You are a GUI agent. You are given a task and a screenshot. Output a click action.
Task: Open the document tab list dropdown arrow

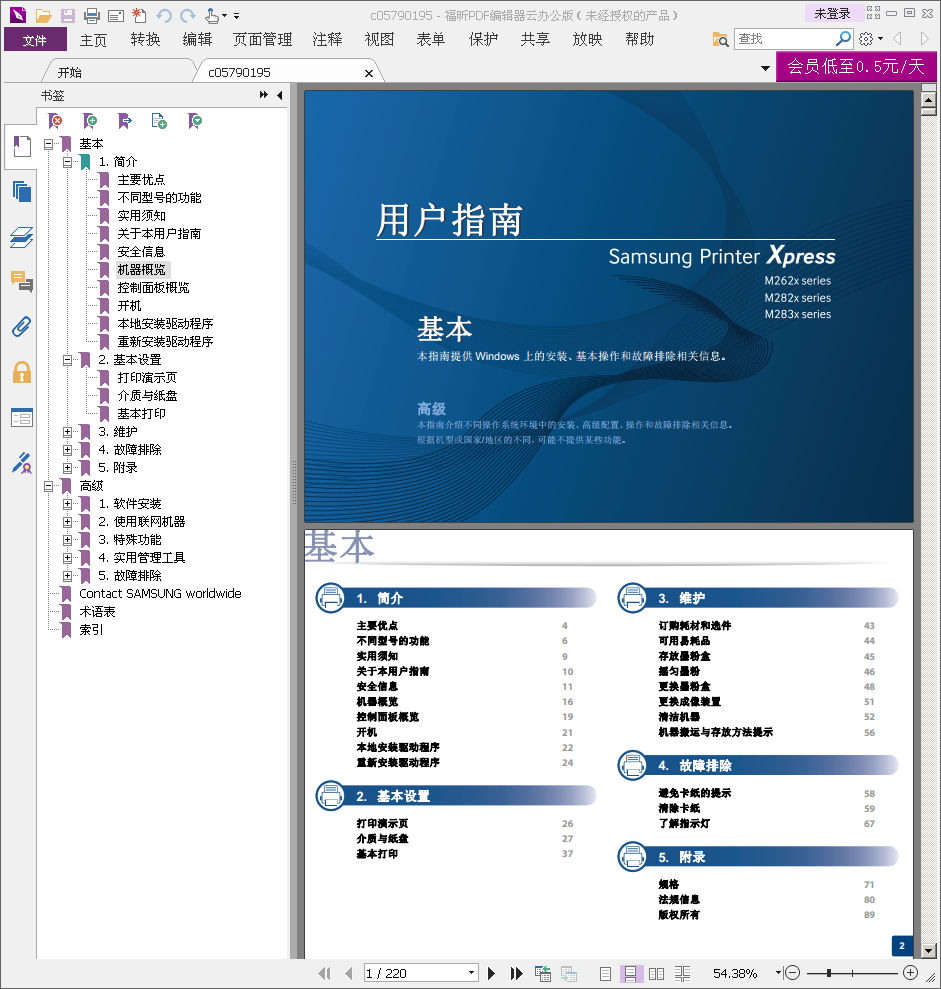(x=765, y=68)
